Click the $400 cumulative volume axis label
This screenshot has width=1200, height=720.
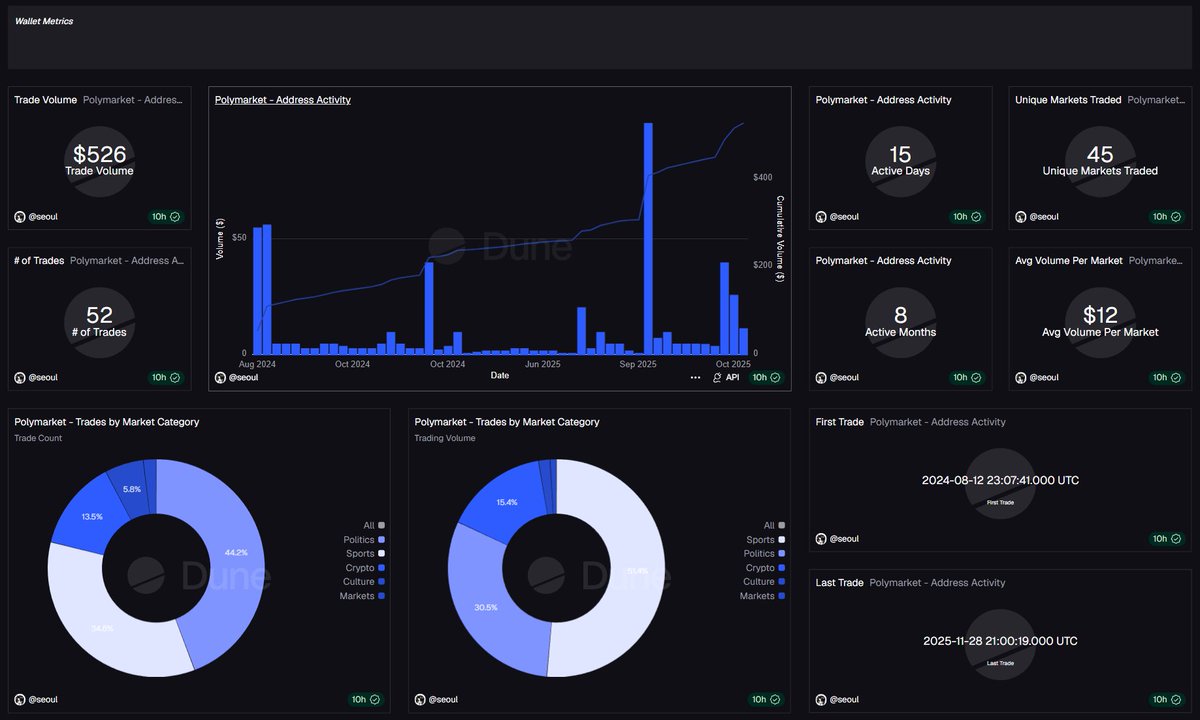pos(762,177)
